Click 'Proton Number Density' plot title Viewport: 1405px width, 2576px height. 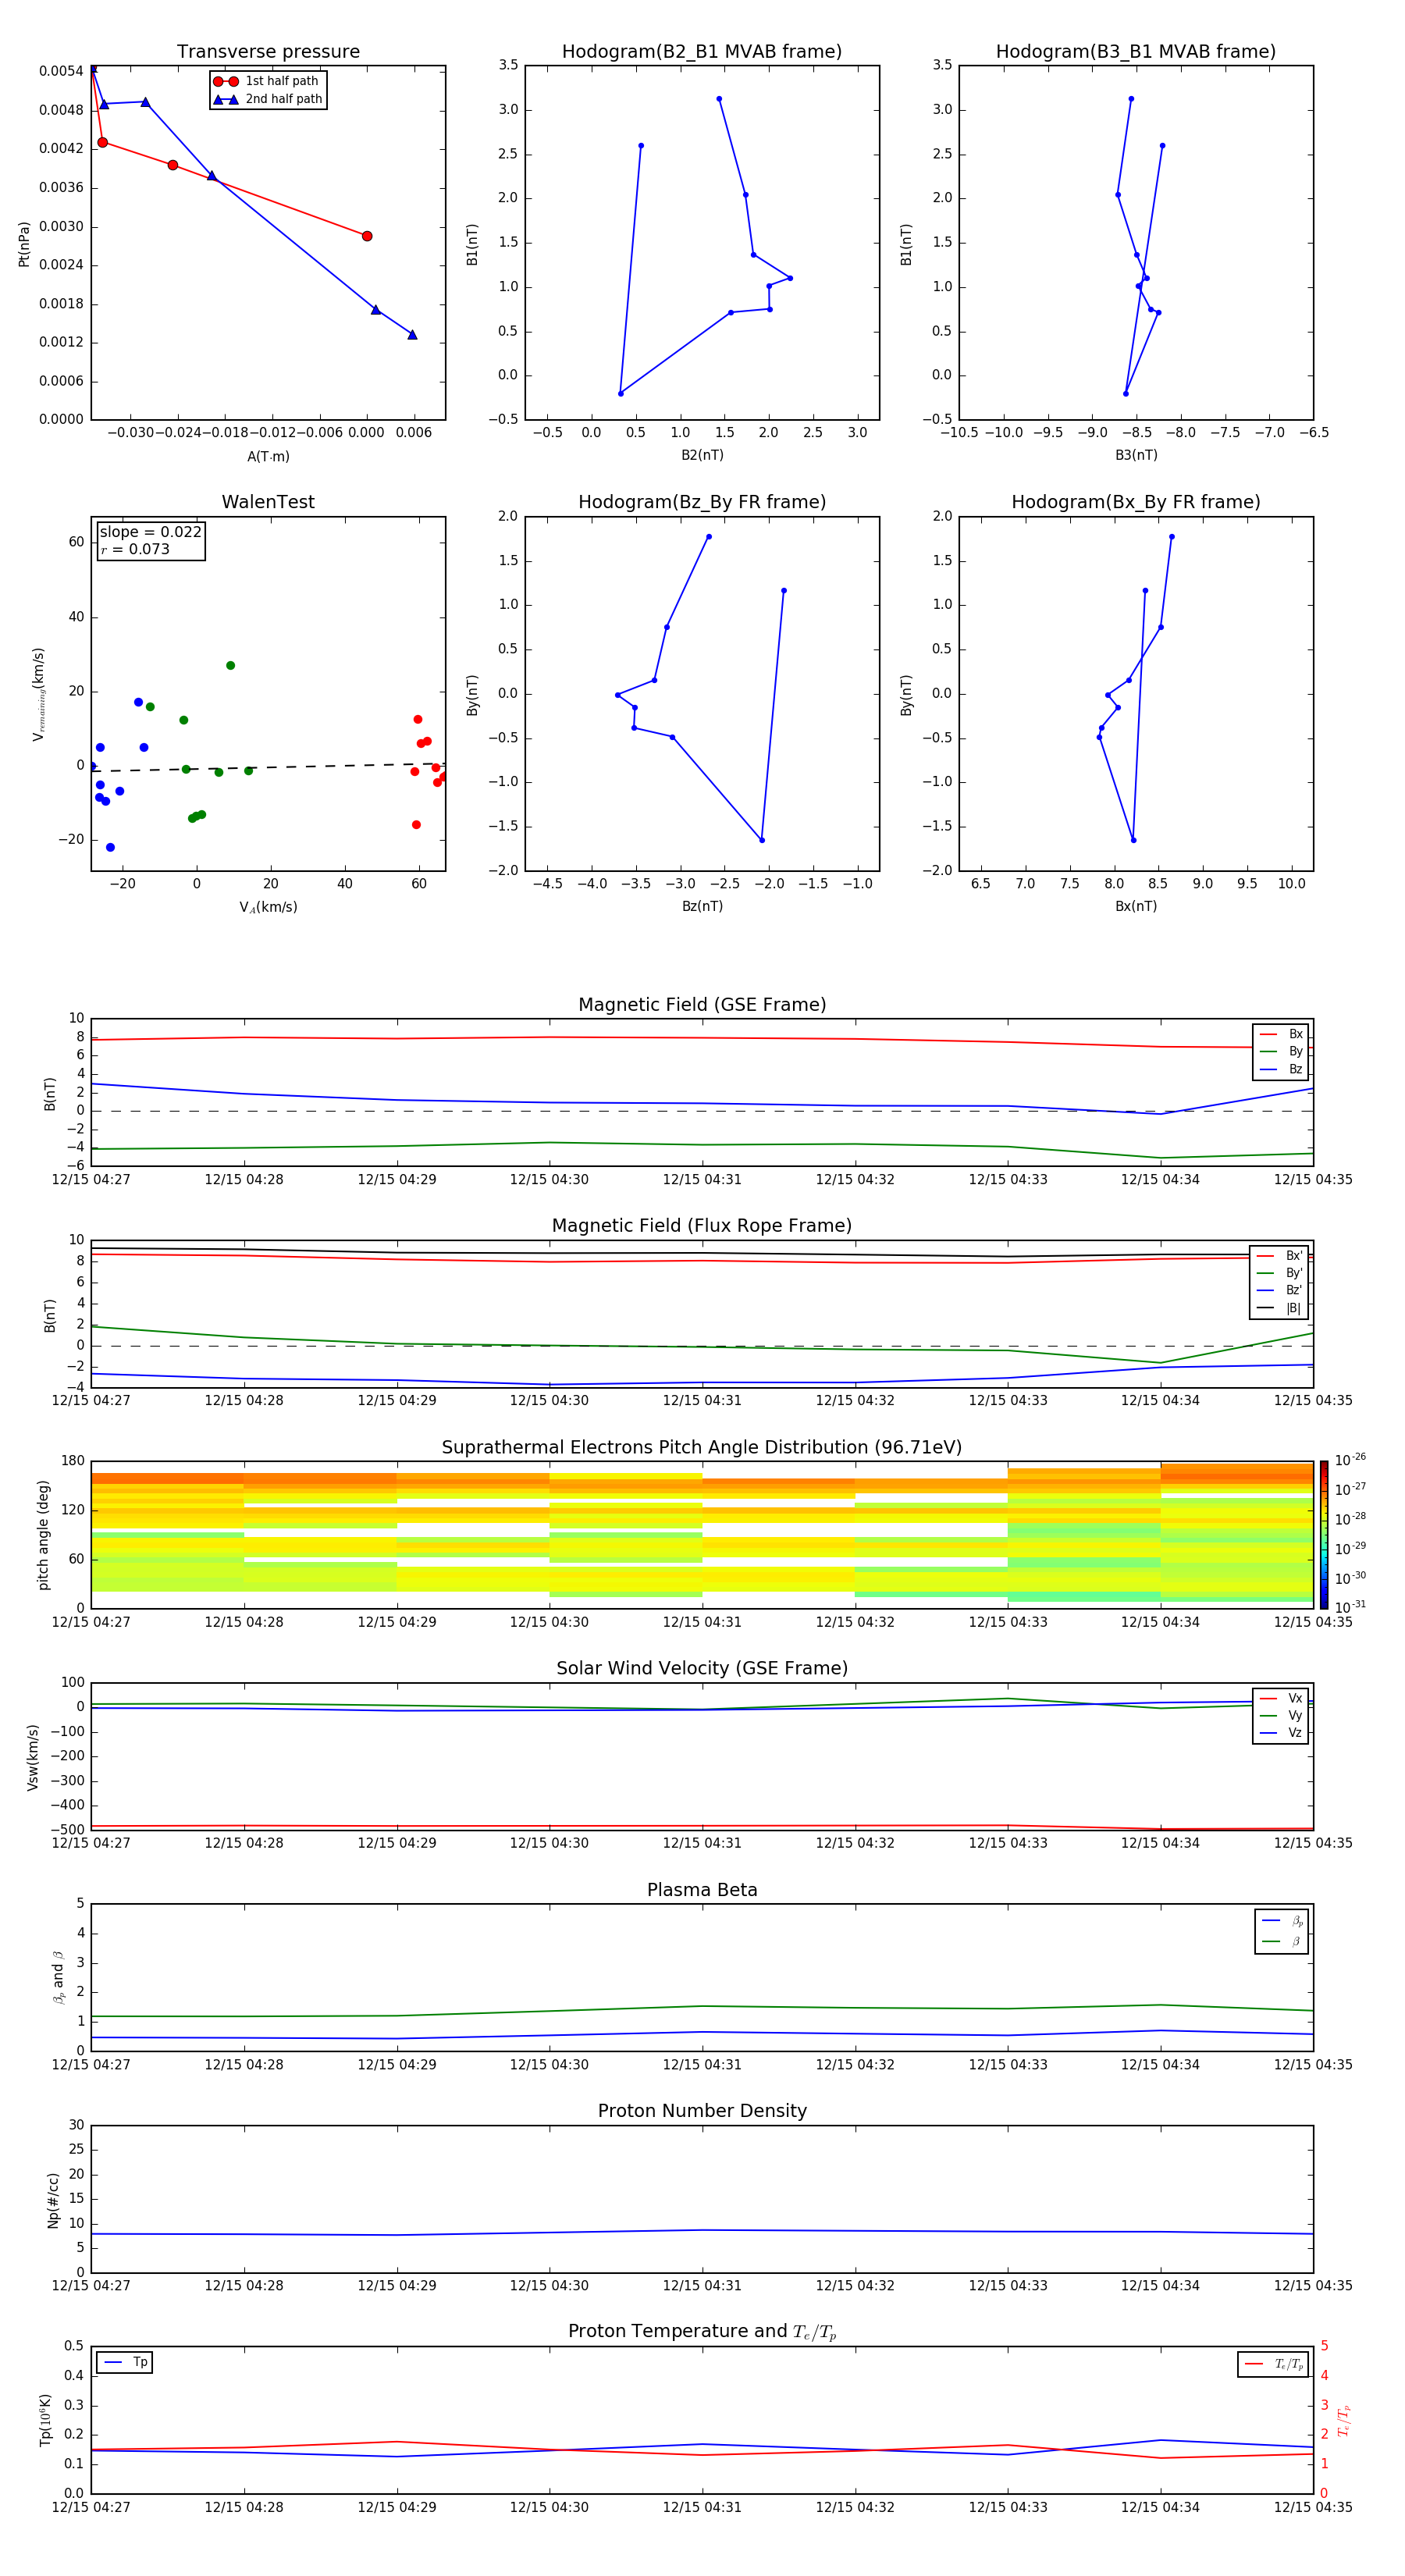[702, 2110]
